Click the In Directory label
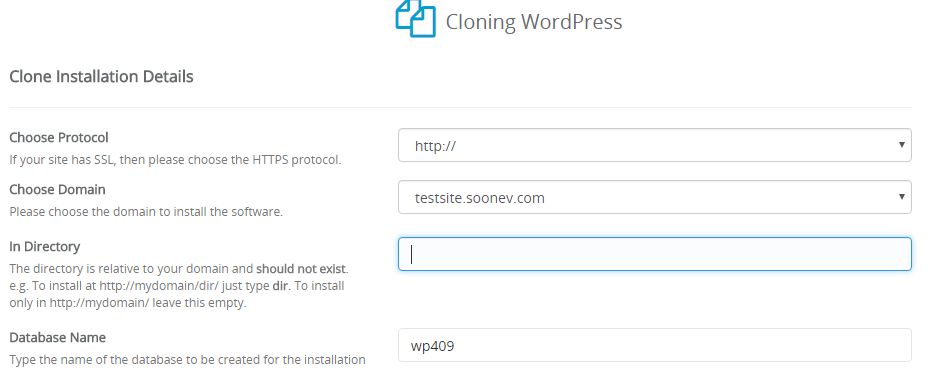Viewport: 949px width, 387px height. click(x=45, y=246)
